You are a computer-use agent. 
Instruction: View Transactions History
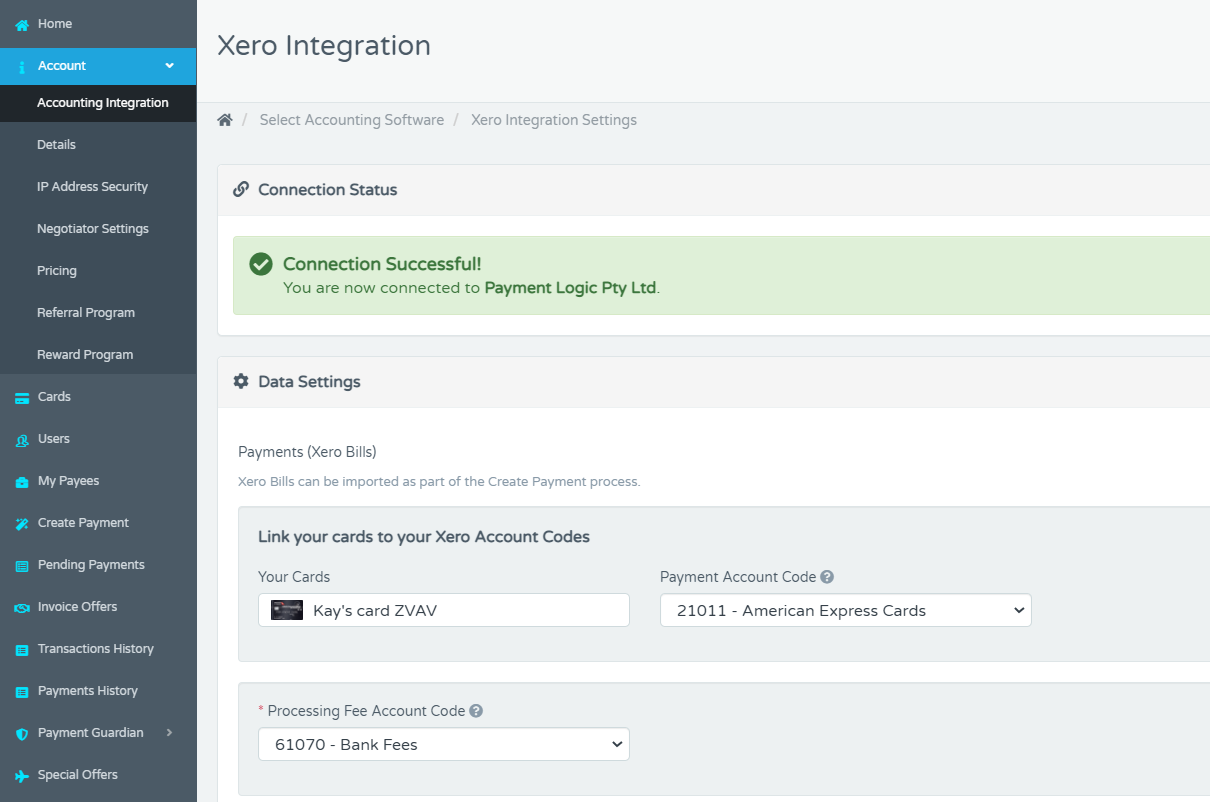[x=98, y=649]
